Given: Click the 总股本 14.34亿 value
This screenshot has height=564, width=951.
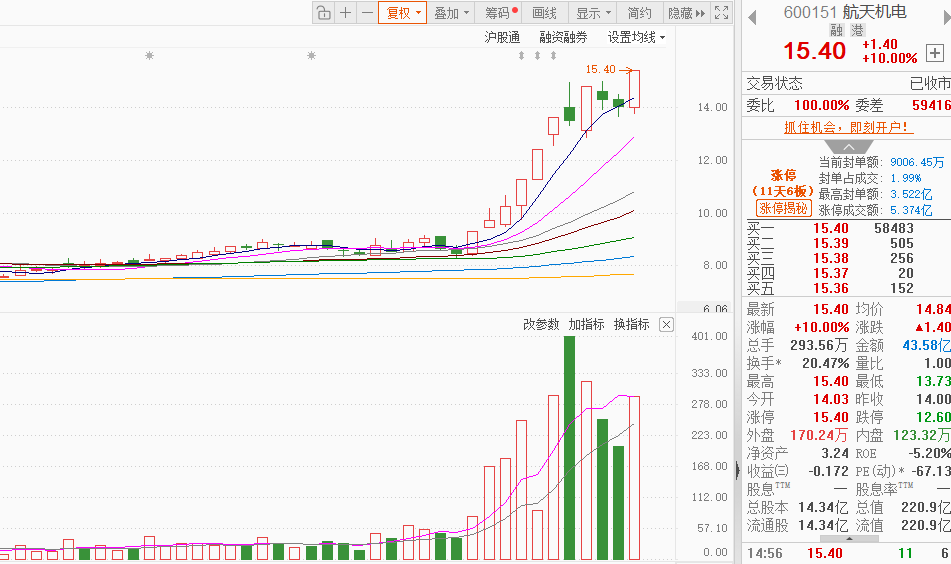Looking at the screenshot, I should (x=823, y=507).
